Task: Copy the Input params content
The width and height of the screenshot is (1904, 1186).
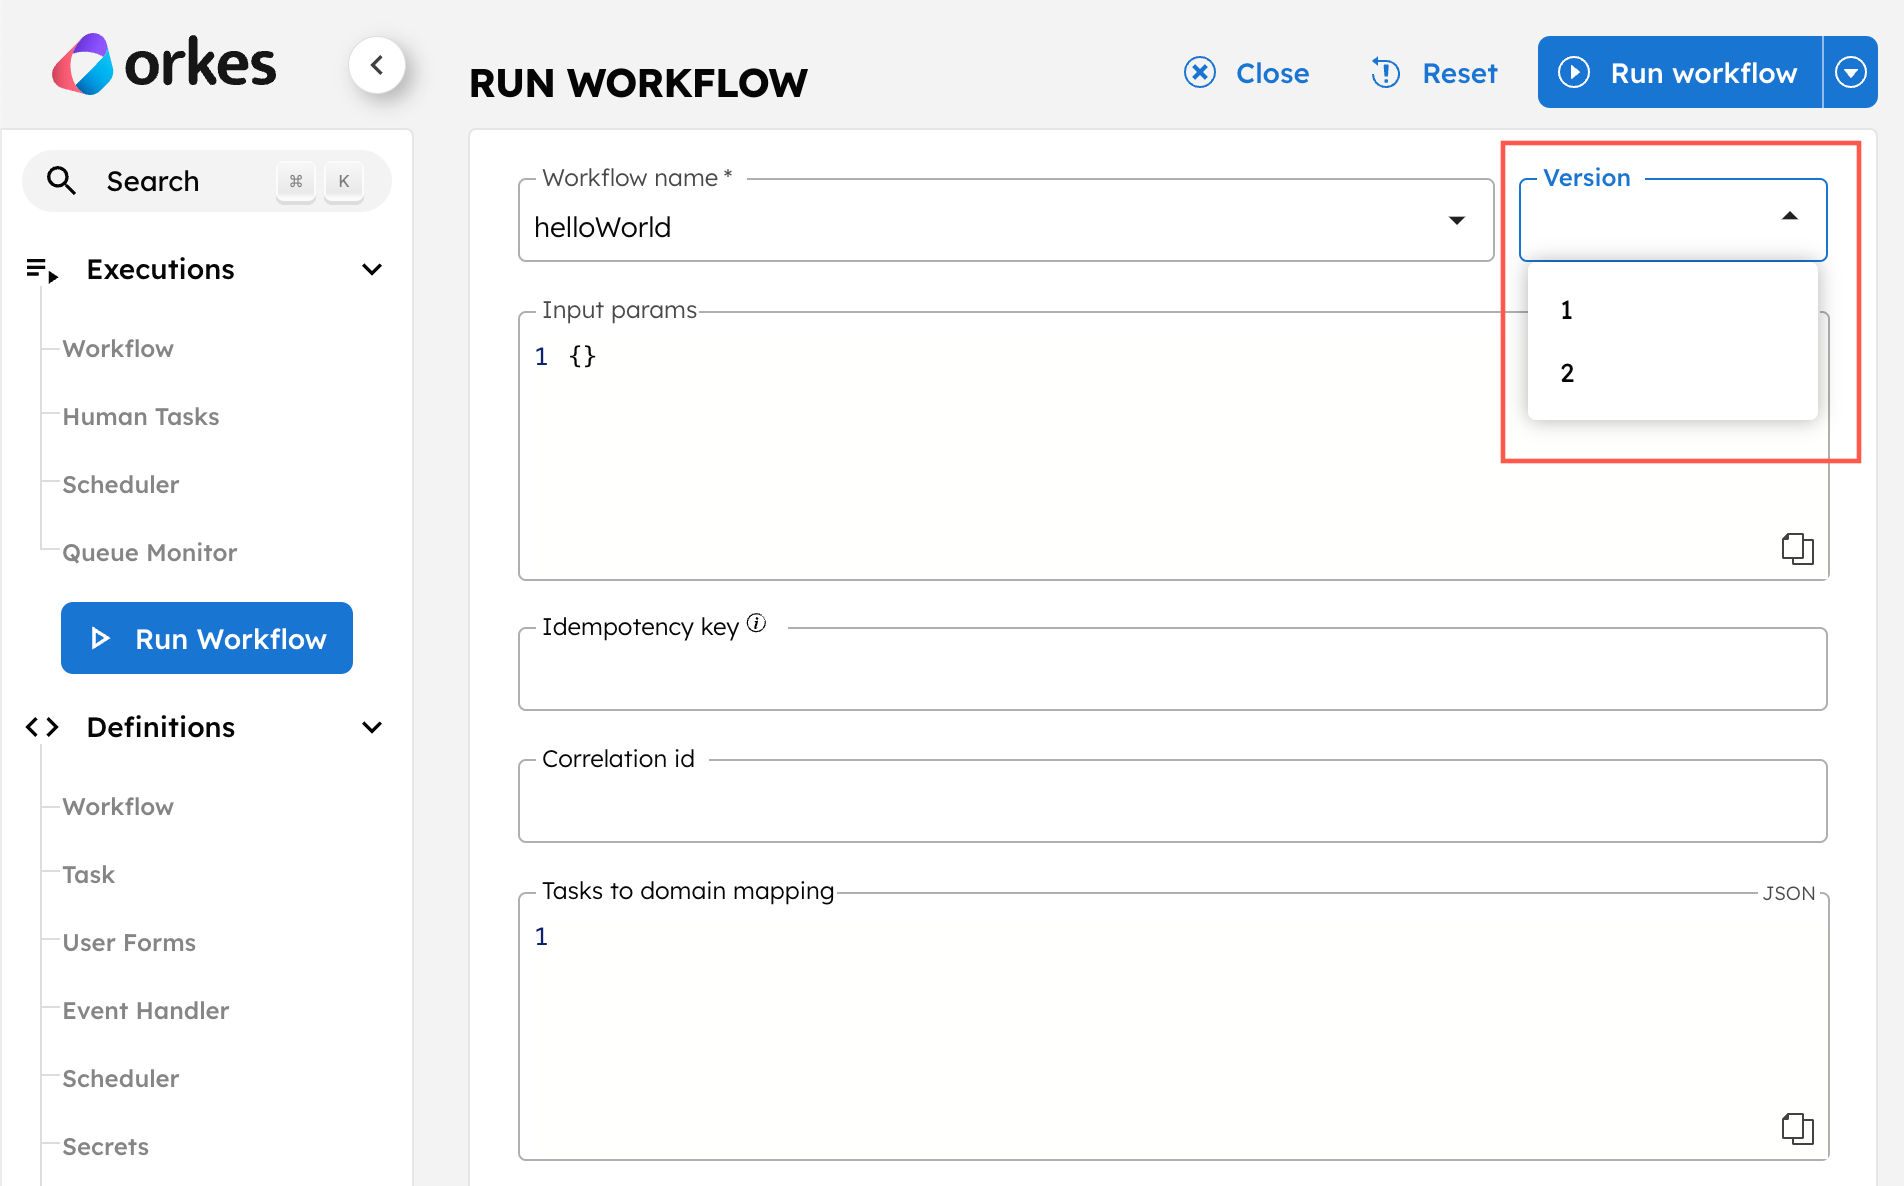Action: point(1797,548)
